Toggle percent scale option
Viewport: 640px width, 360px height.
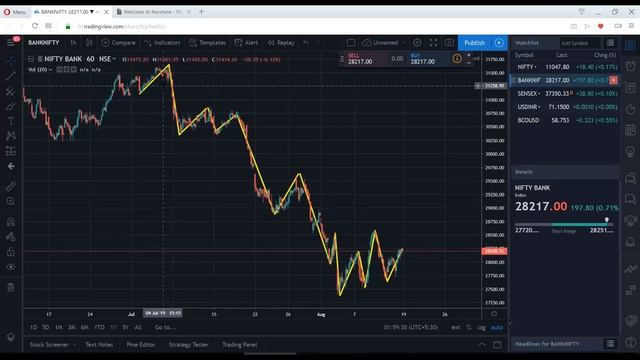click(x=469, y=327)
